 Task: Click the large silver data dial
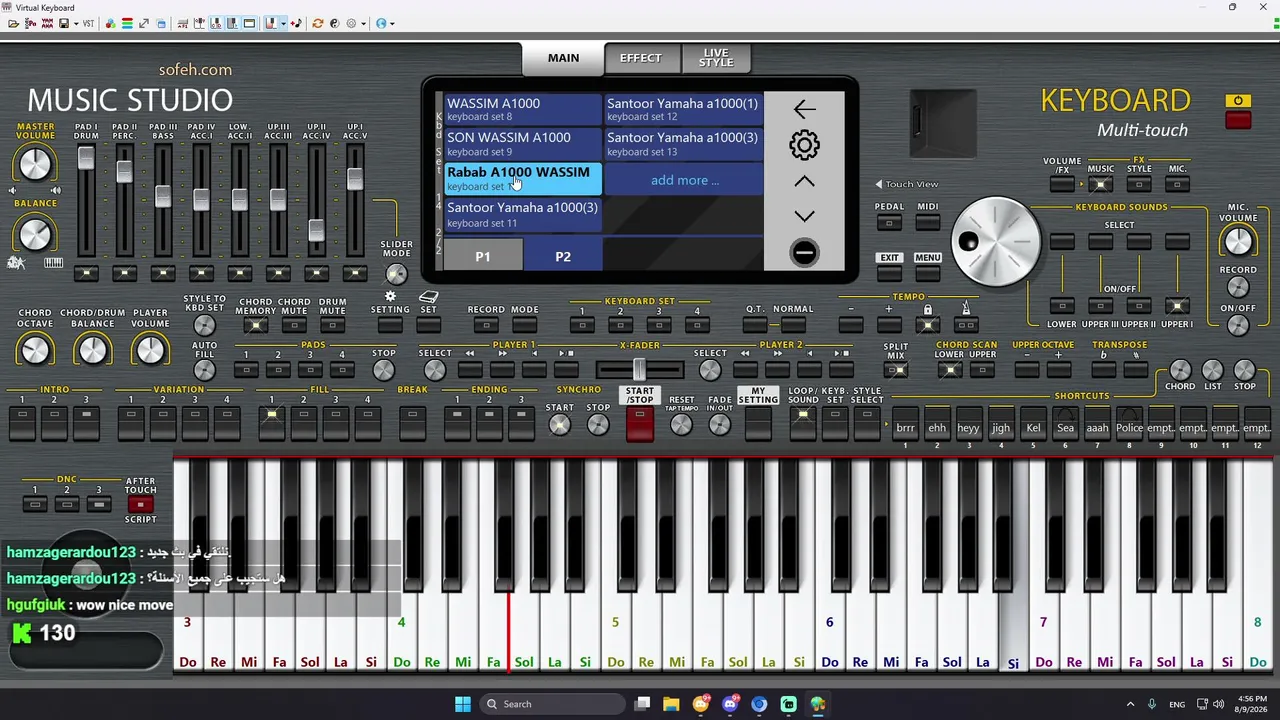995,243
